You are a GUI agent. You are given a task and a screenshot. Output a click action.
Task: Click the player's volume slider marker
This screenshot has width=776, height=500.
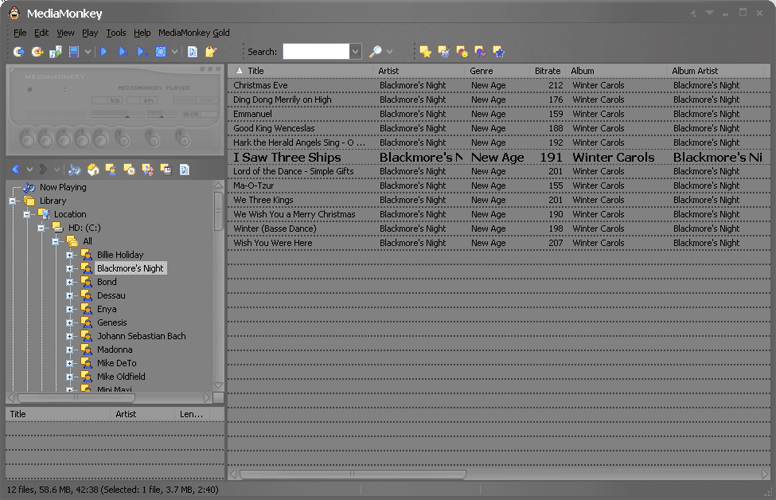(161, 116)
